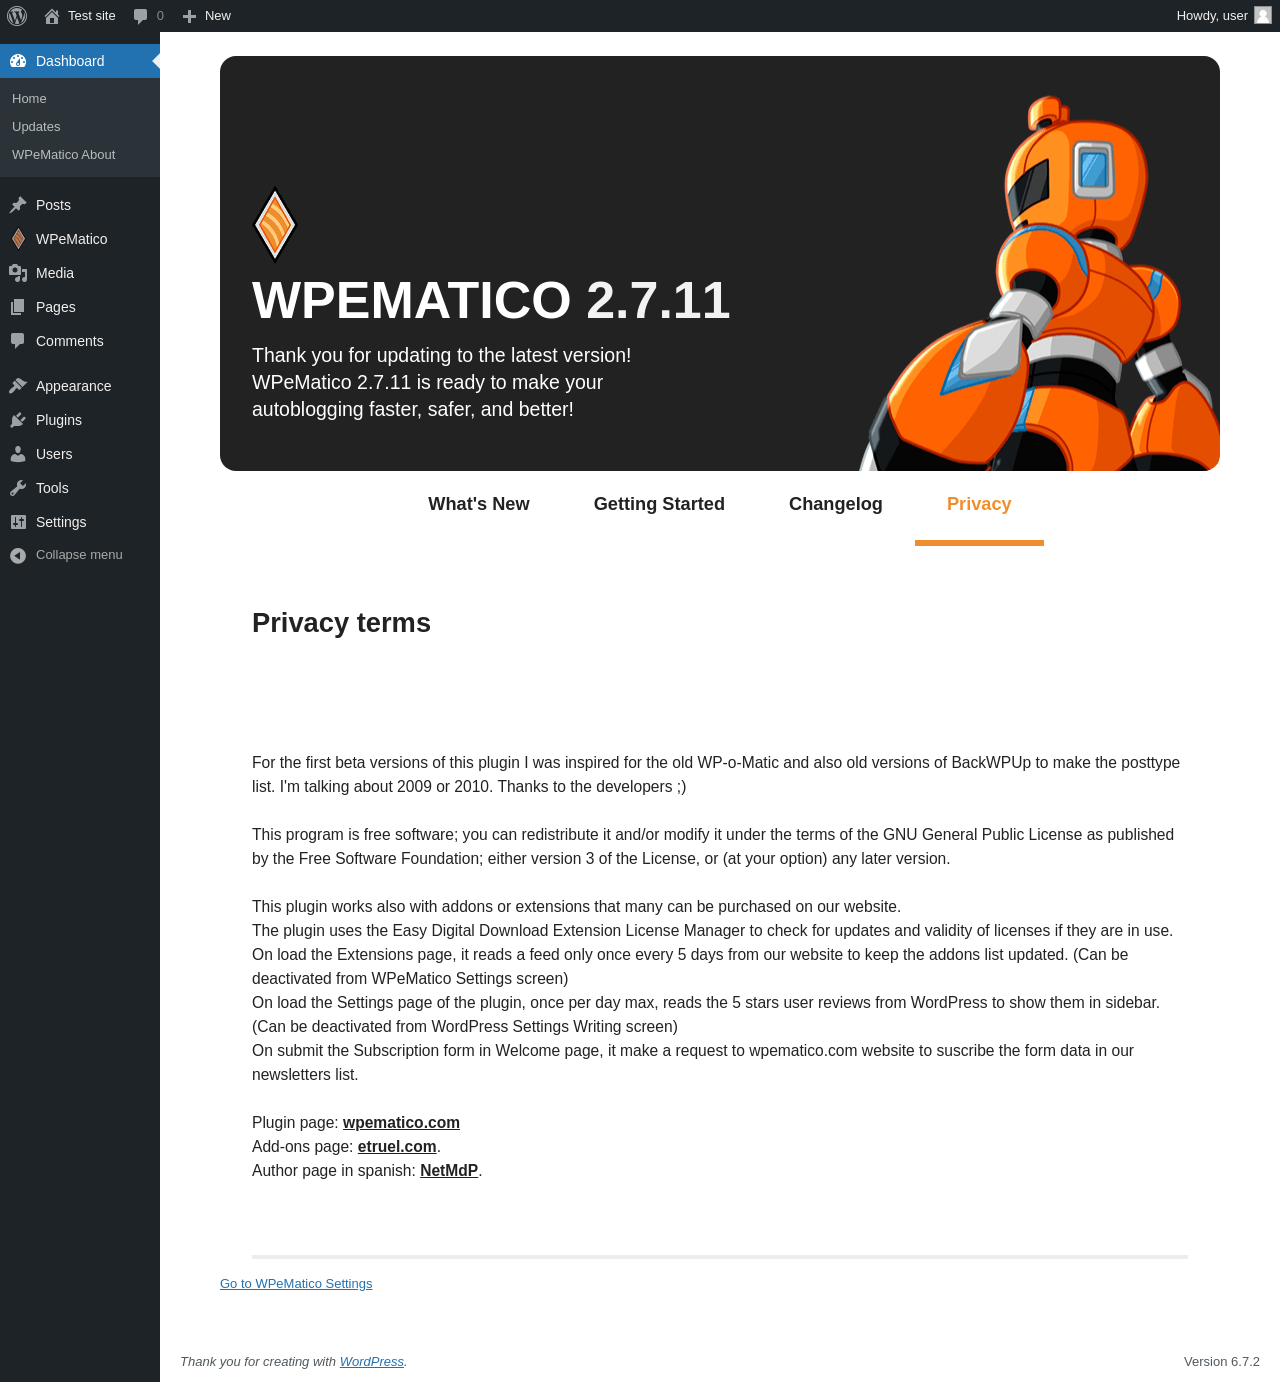Click the comment count 0 in admin bar

point(160,16)
